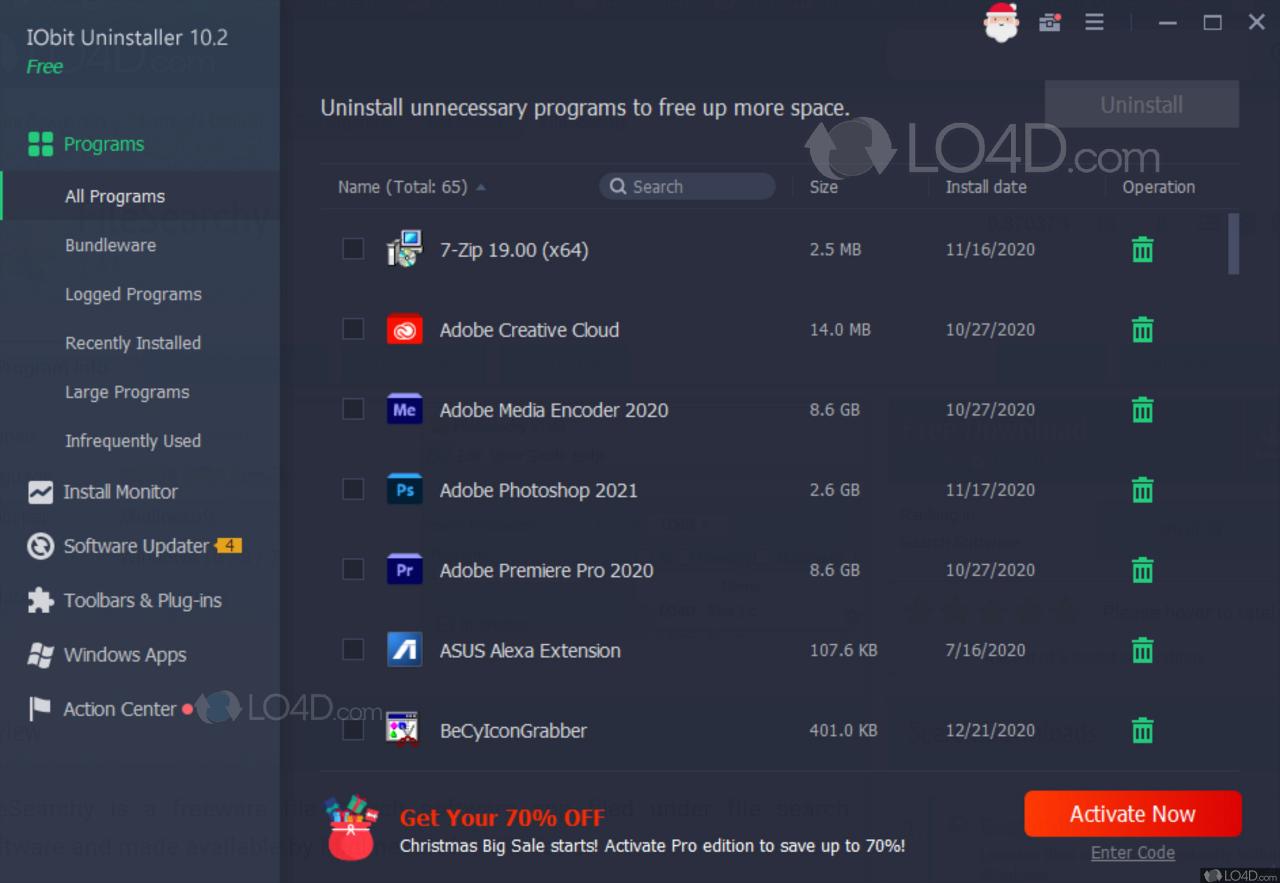Click '12/21/2020' install date
The height and width of the screenshot is (883, 1280).
pyautogui.click(x=990, y=730)
